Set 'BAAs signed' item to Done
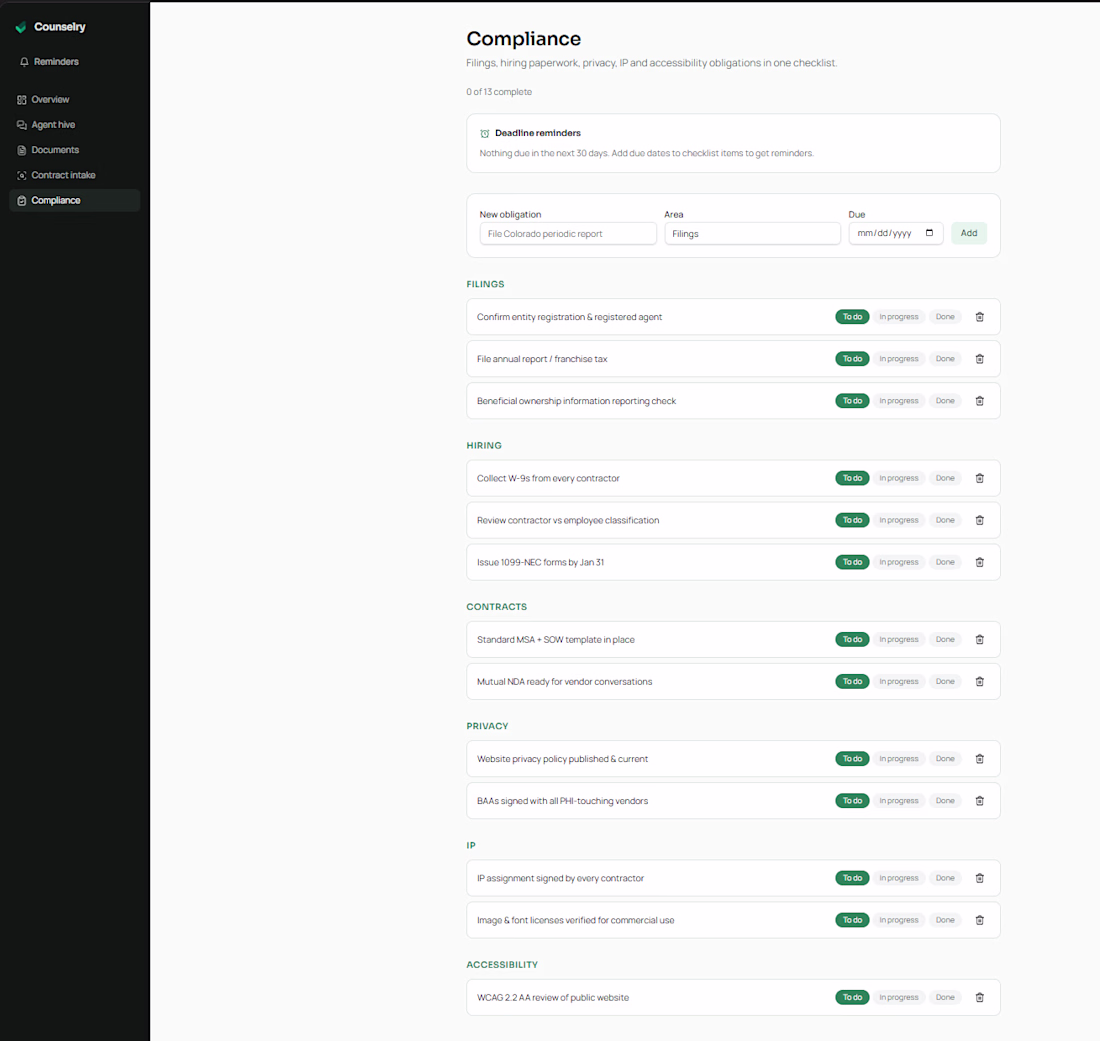This screenshot has width=1100, height=1041. 945,801
